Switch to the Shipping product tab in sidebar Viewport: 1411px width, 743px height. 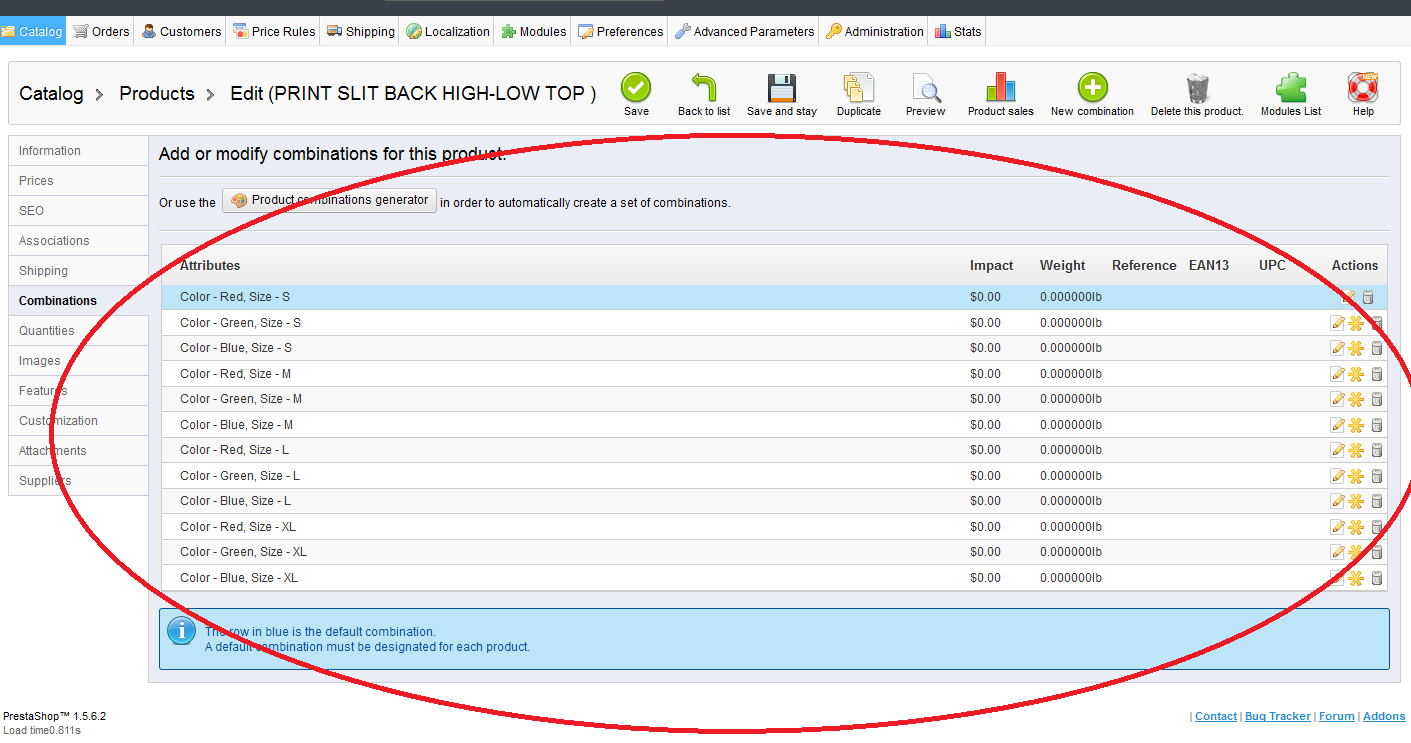click(78, 271)
